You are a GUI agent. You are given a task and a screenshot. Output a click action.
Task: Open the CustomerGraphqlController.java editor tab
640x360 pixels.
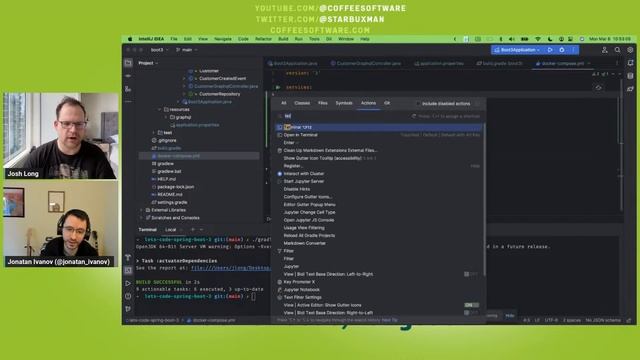366,64
